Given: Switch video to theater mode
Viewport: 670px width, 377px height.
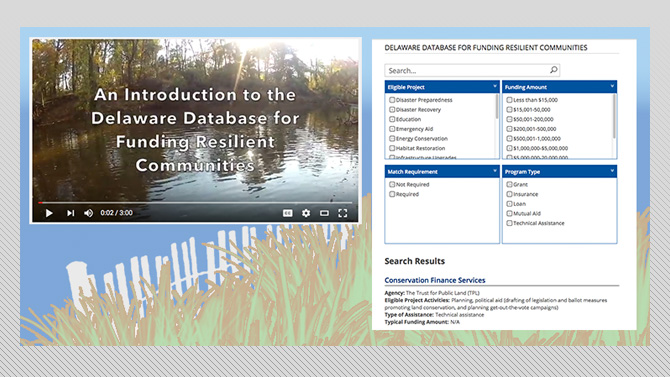Looking at the screenshot, I should click(x=324, y=213).
